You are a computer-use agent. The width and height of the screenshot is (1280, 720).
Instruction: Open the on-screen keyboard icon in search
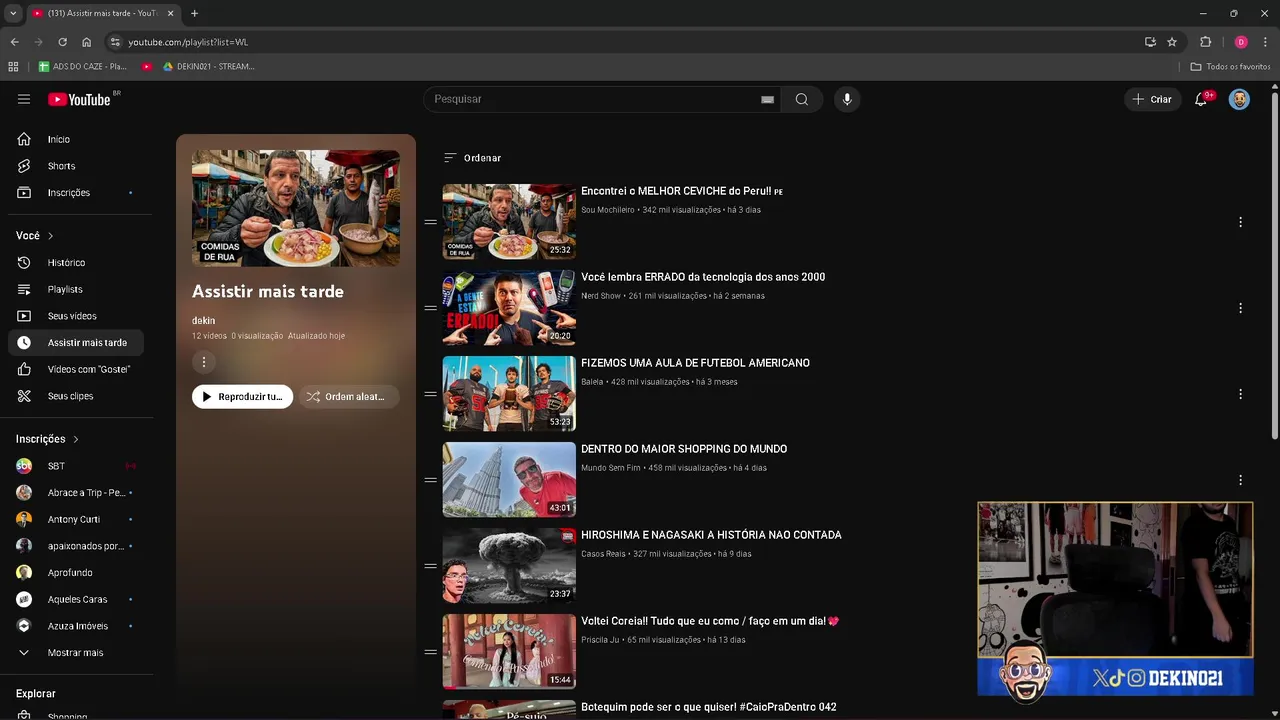(767, 99)
